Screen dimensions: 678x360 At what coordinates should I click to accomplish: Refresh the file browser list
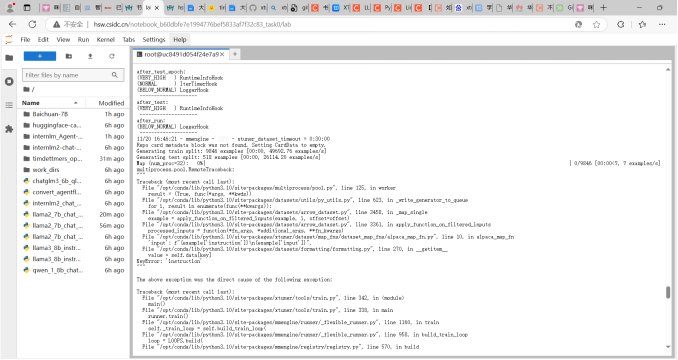point(112,56)
